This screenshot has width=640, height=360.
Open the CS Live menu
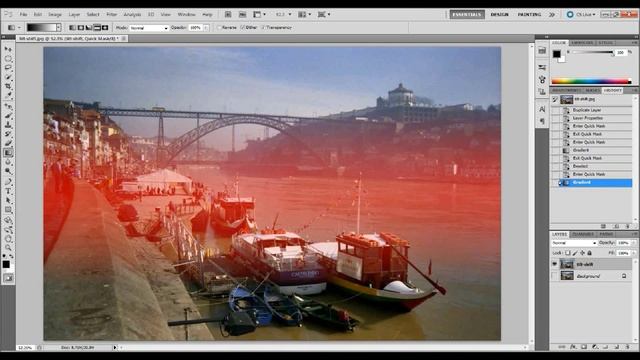581,14
